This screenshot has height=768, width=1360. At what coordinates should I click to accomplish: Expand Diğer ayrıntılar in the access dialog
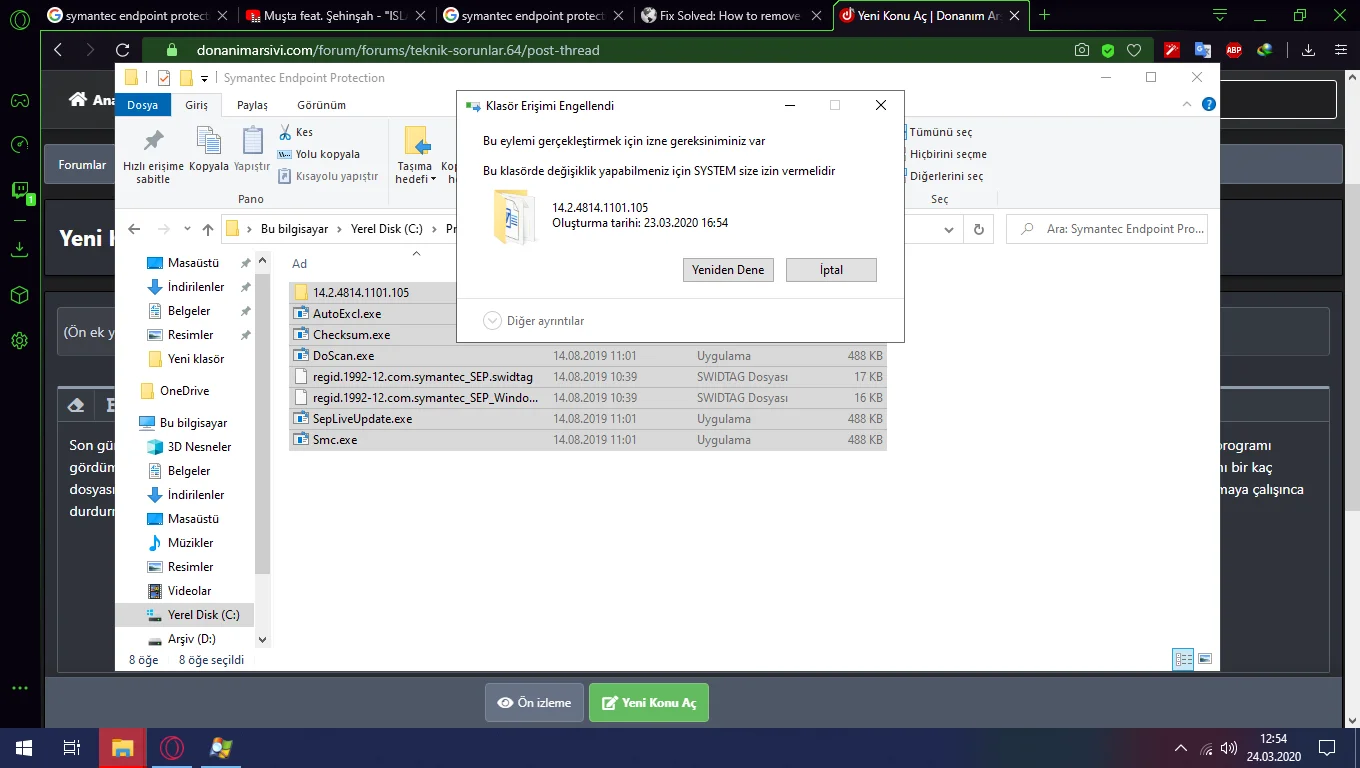coord(534,321)
